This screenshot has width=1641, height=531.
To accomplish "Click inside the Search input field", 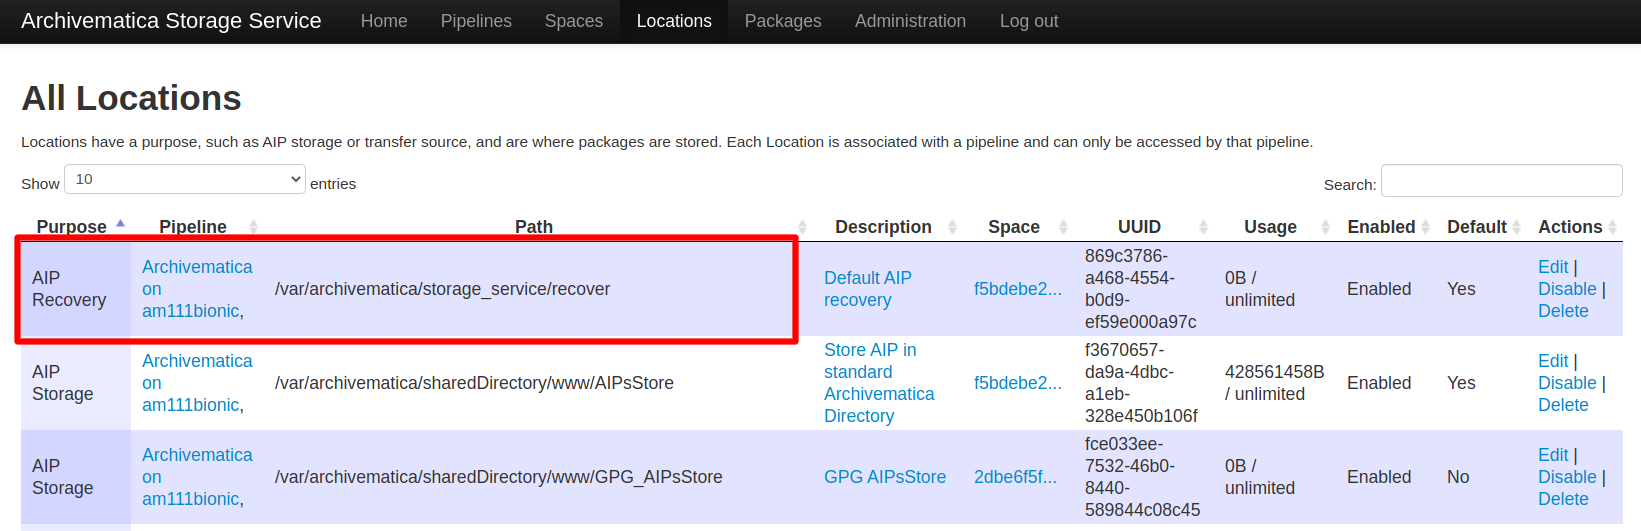I will (1501, 181).
